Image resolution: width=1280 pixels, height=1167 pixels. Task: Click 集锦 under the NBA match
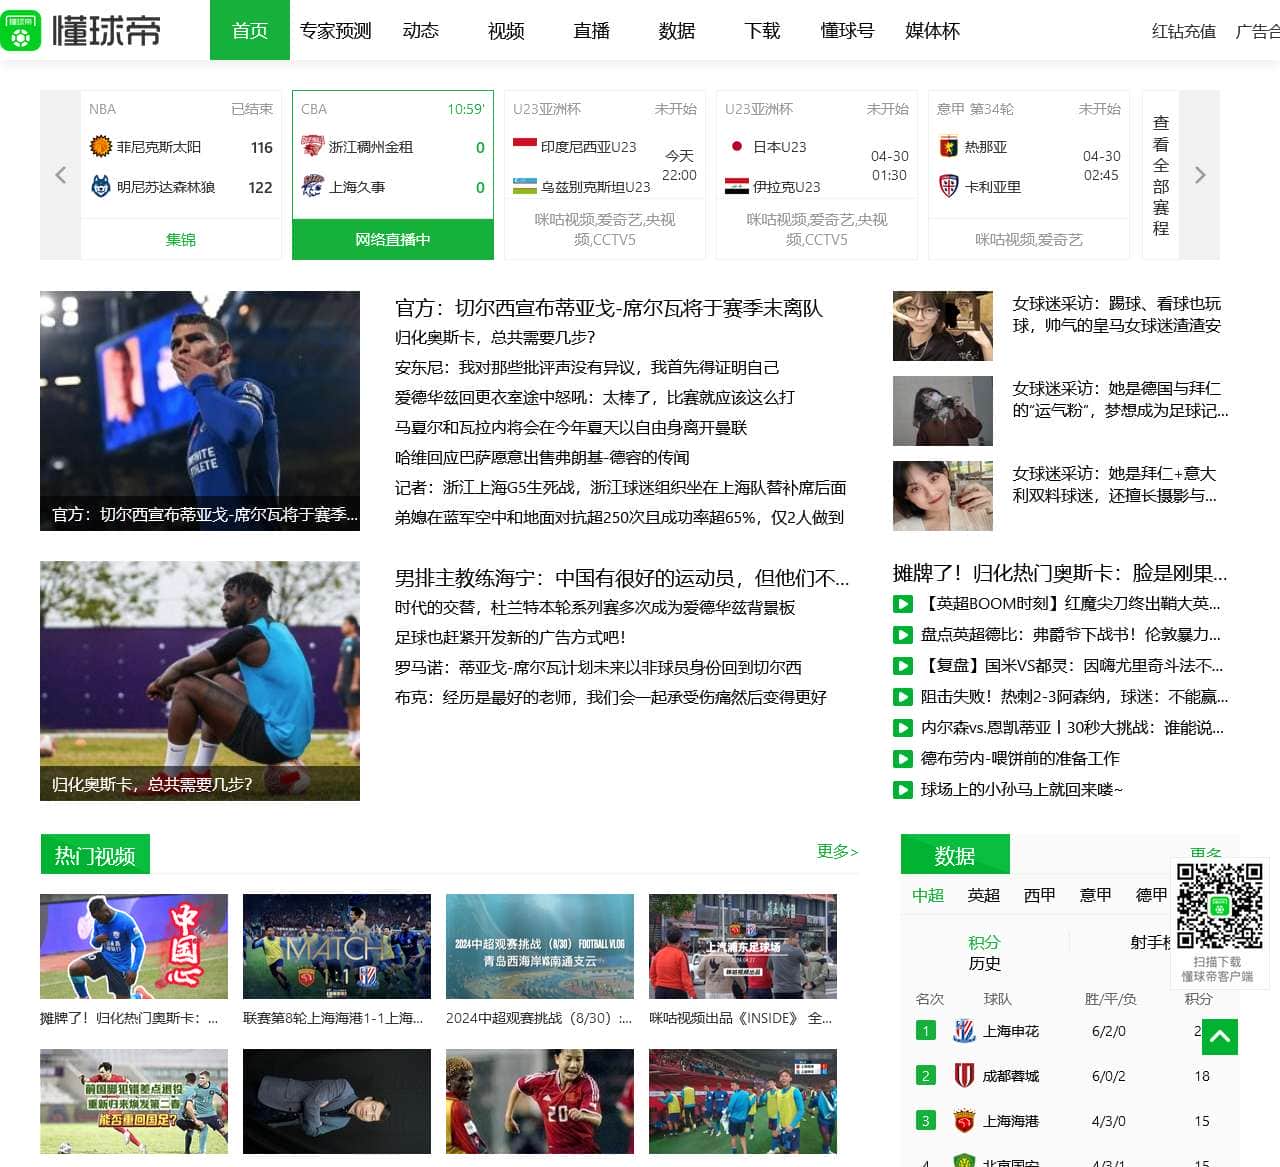181,240
